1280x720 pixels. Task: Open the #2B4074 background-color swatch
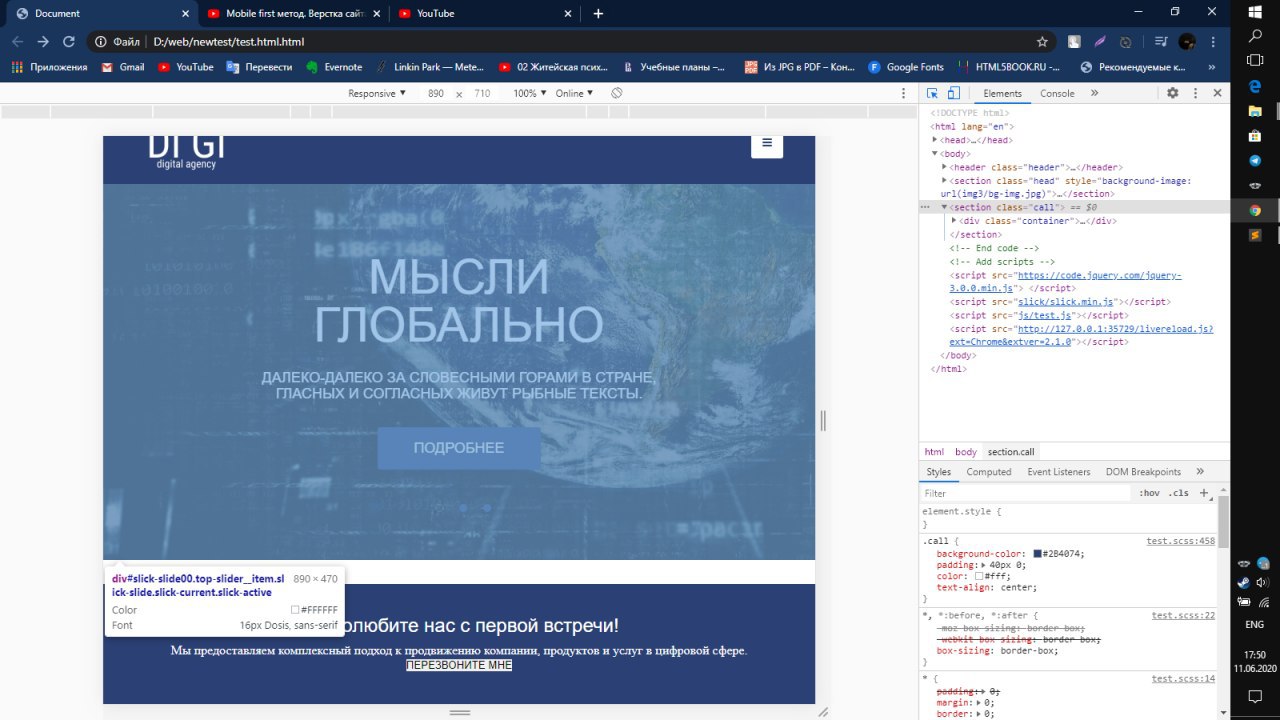point(1038,554)
